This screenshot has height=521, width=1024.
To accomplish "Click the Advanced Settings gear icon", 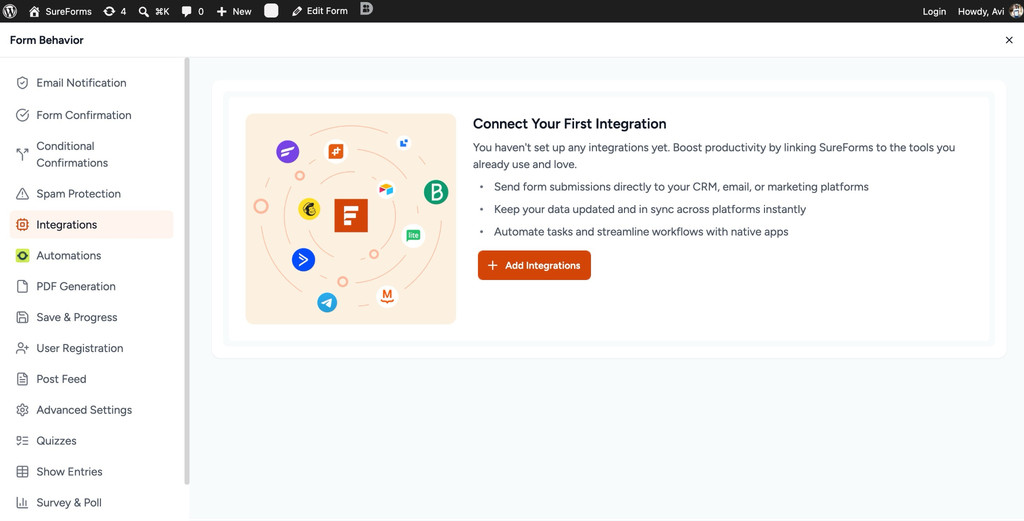I will [x=22, y=410].
